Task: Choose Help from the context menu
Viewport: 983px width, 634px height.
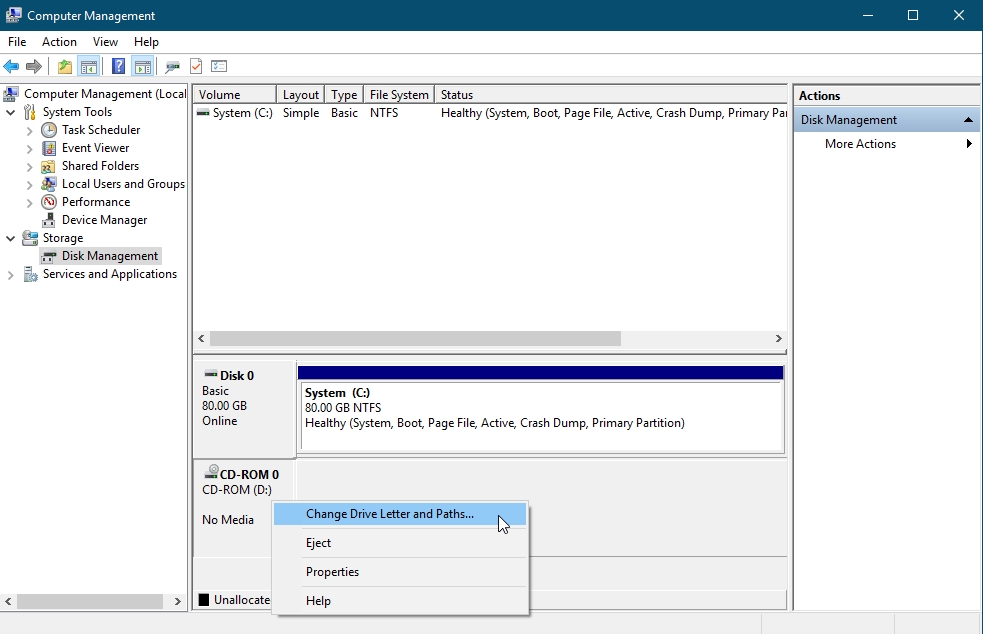Action: pos(399,601)
